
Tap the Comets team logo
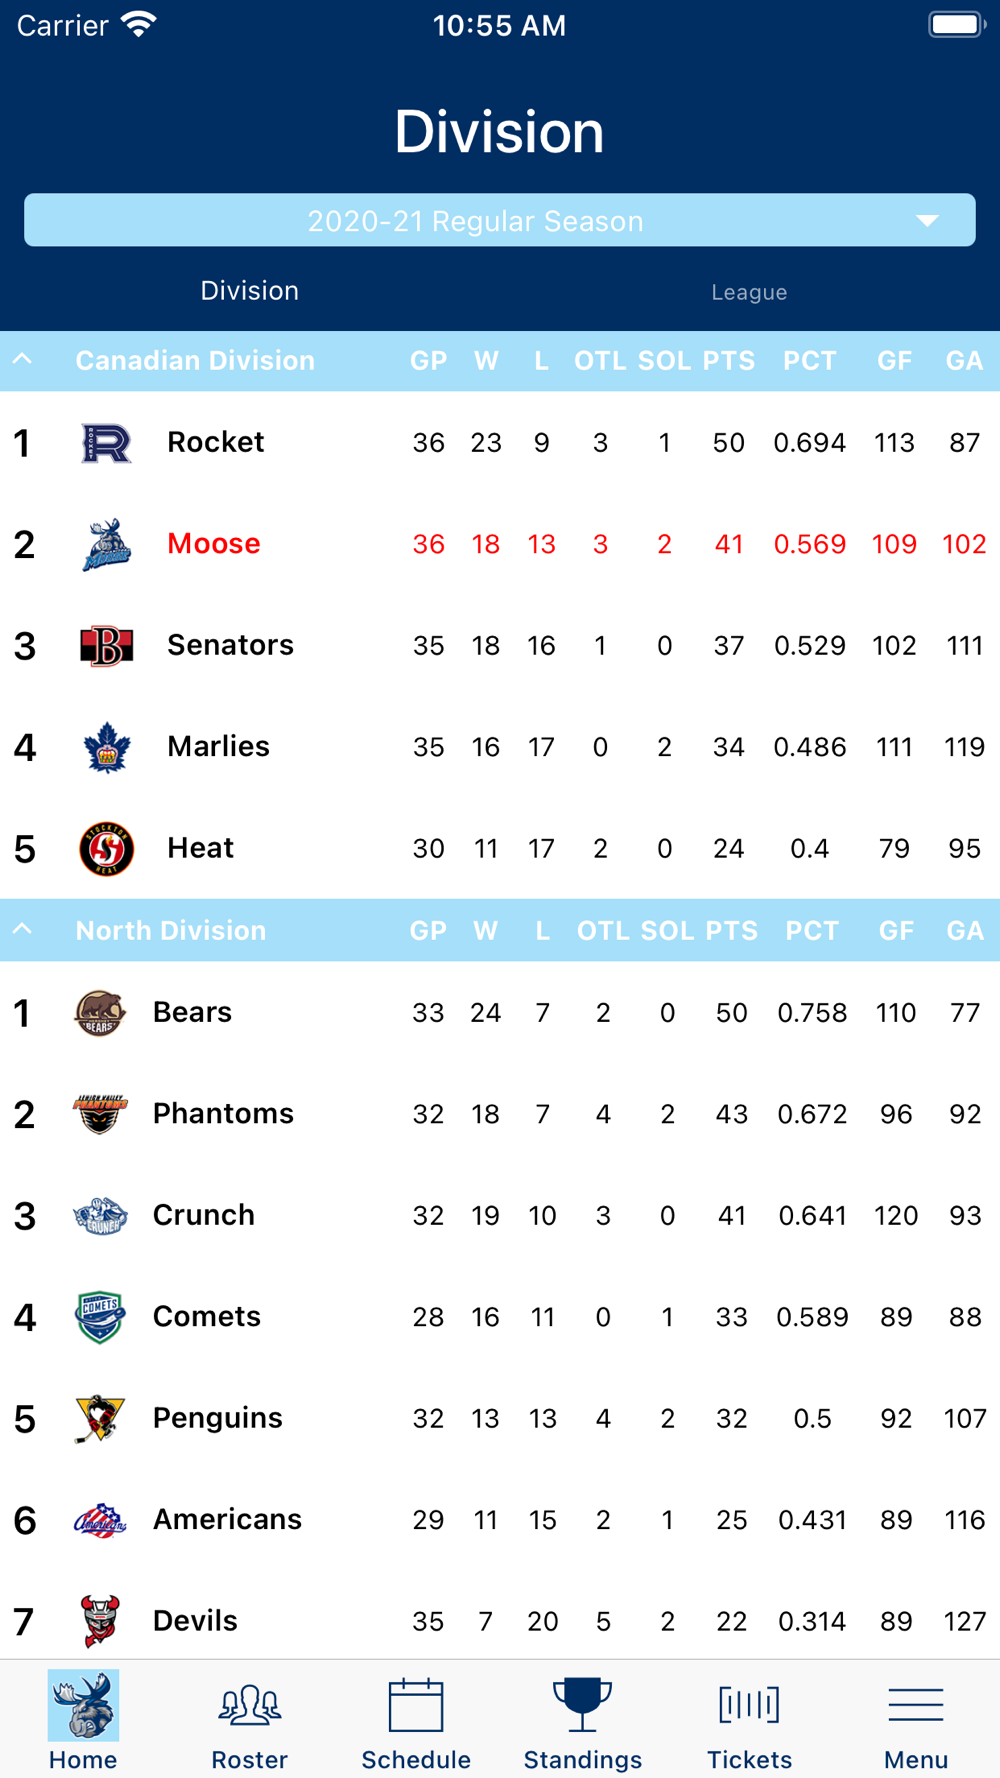click(100, 1317)
